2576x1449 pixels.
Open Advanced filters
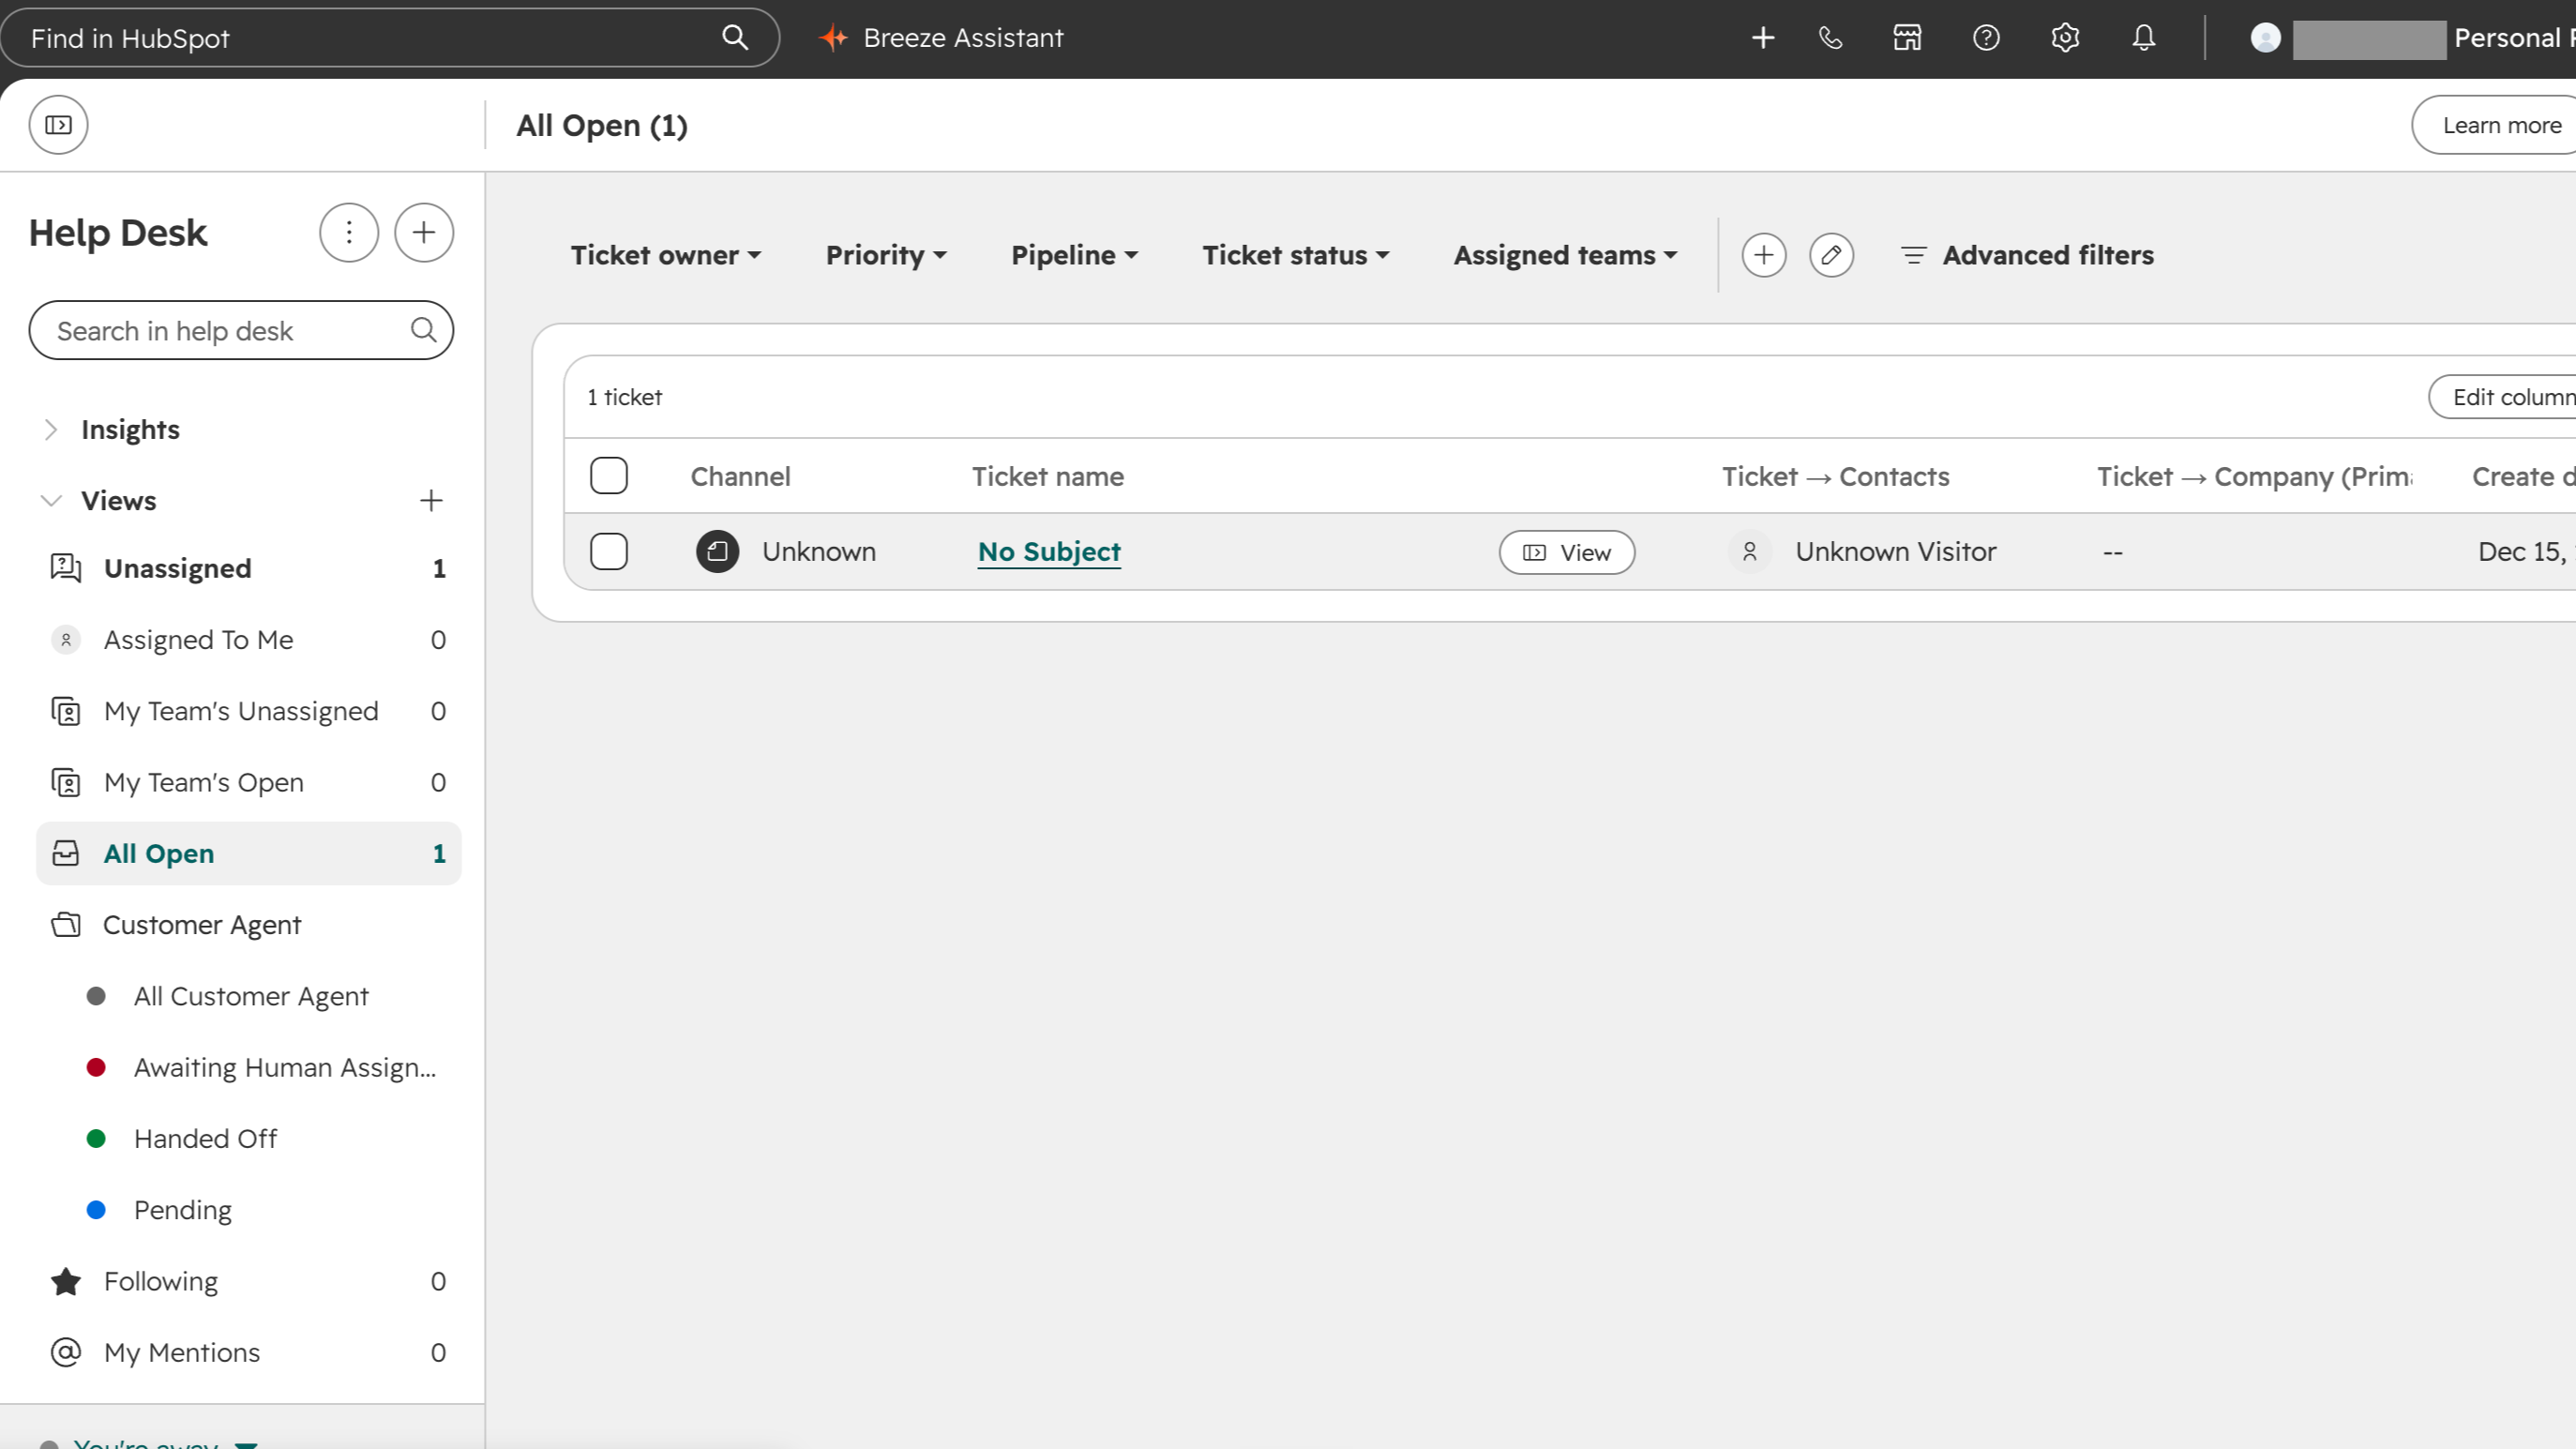click(2027, 255)
